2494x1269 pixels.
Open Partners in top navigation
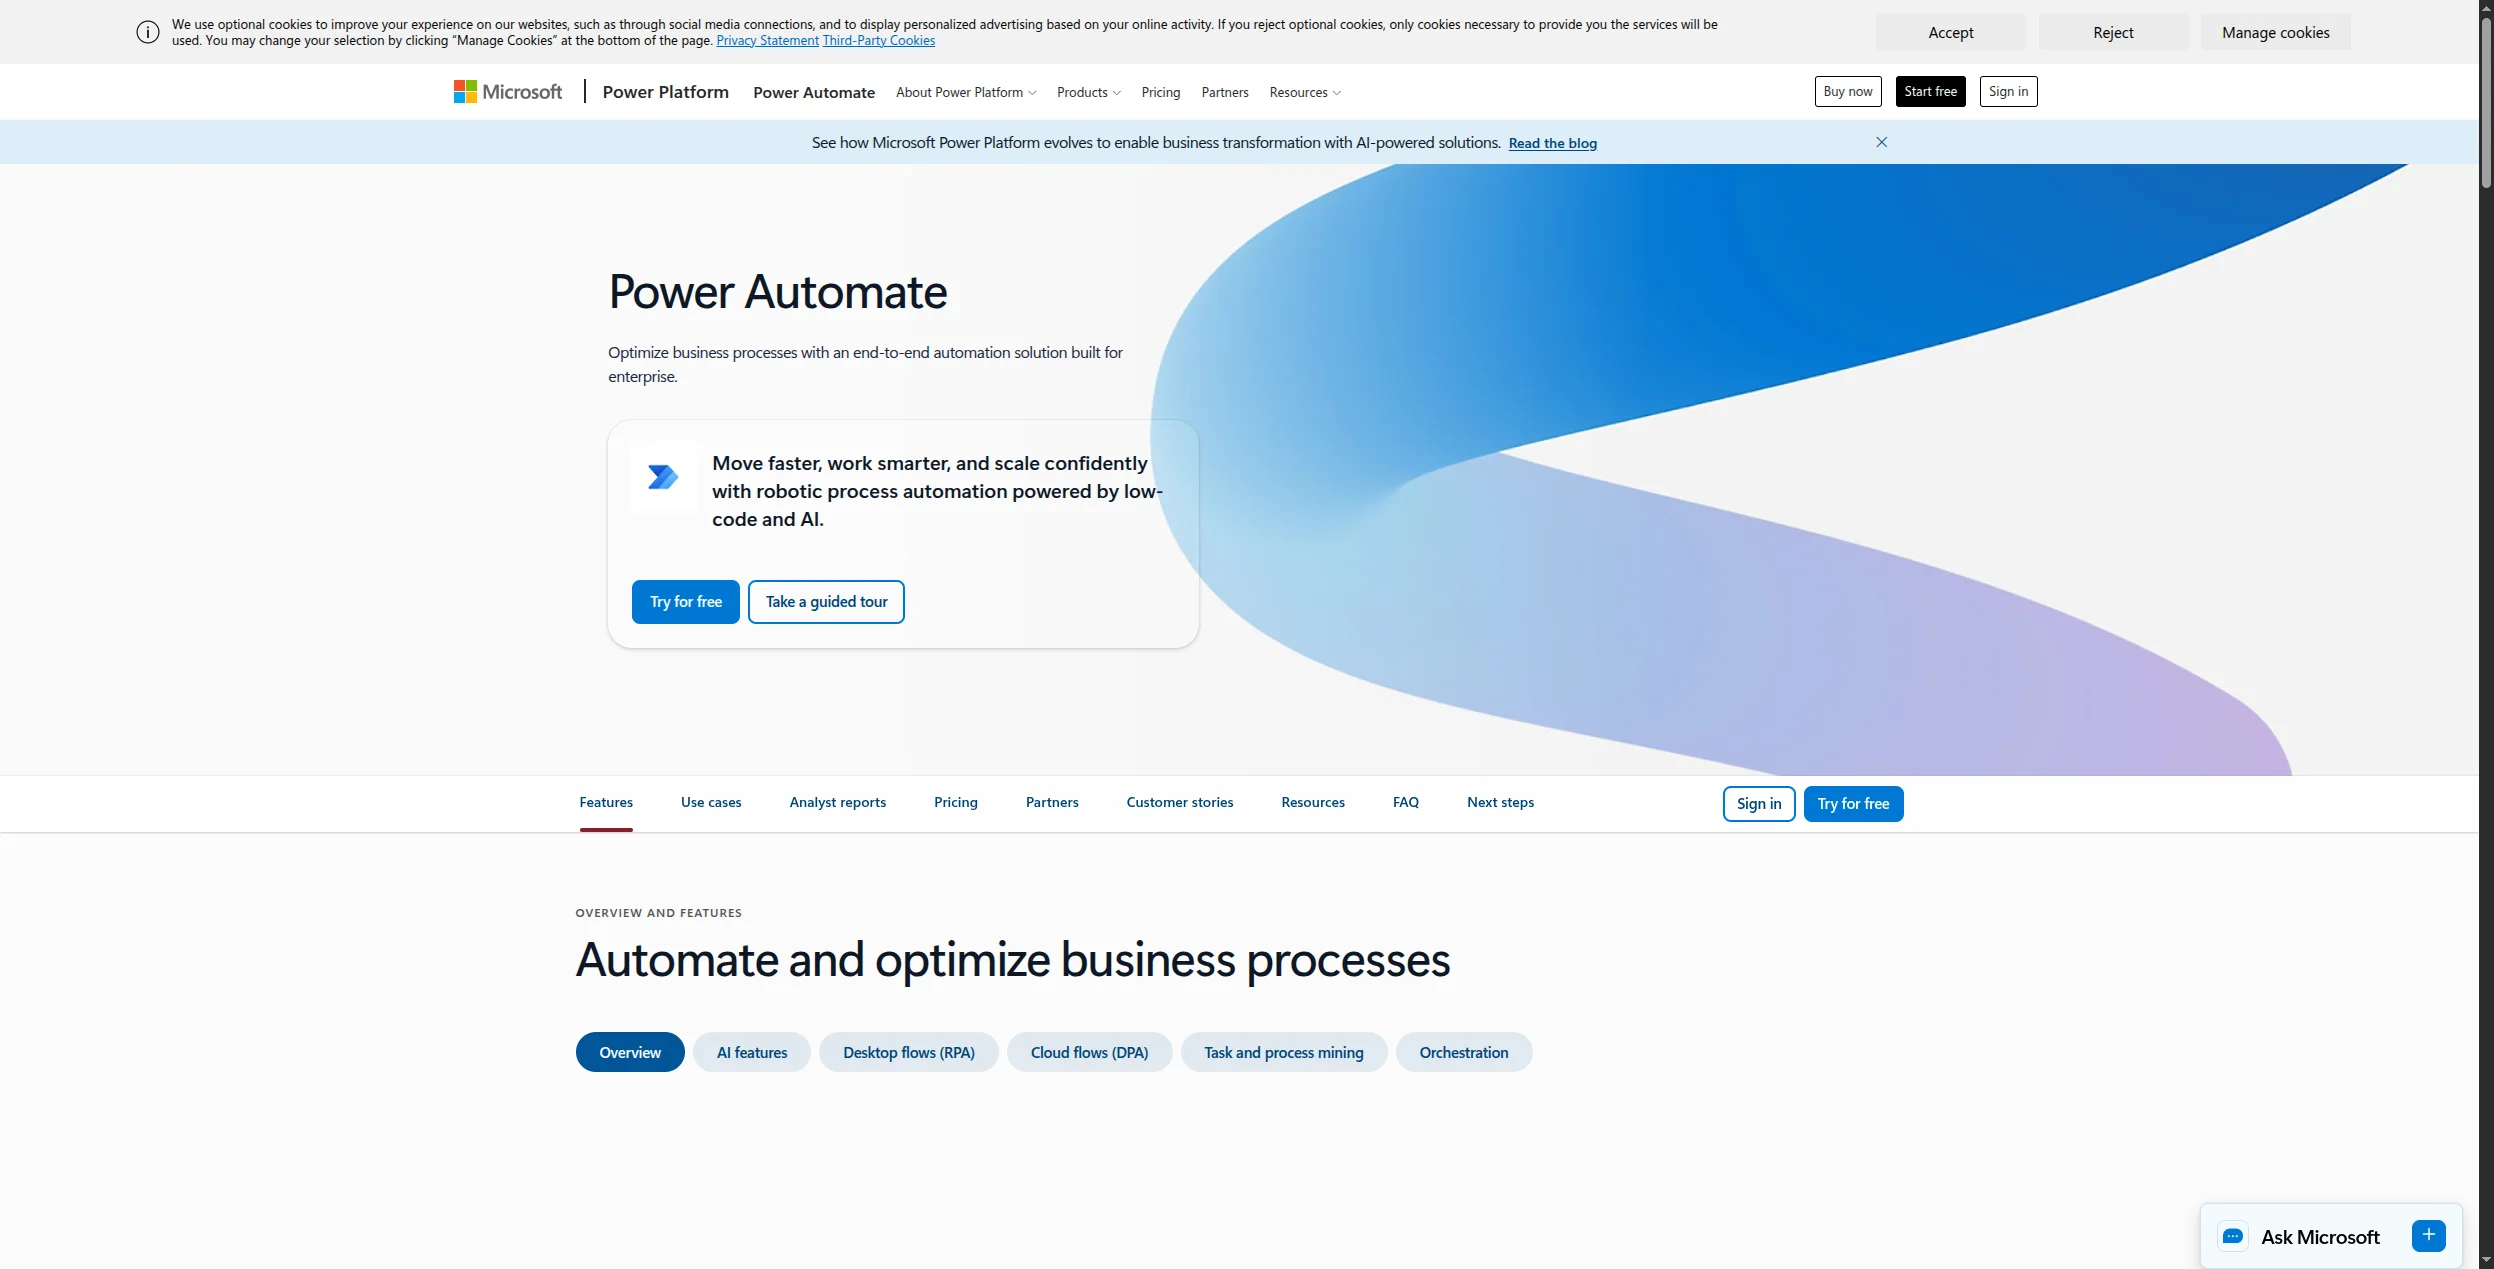[1225, 92]
